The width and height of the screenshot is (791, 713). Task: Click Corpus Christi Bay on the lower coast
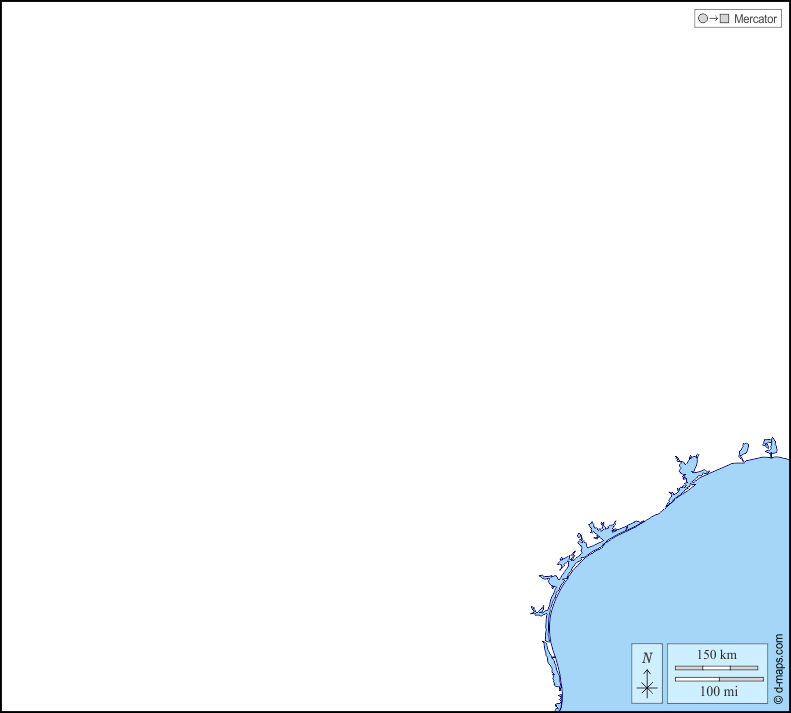[550, 580]
